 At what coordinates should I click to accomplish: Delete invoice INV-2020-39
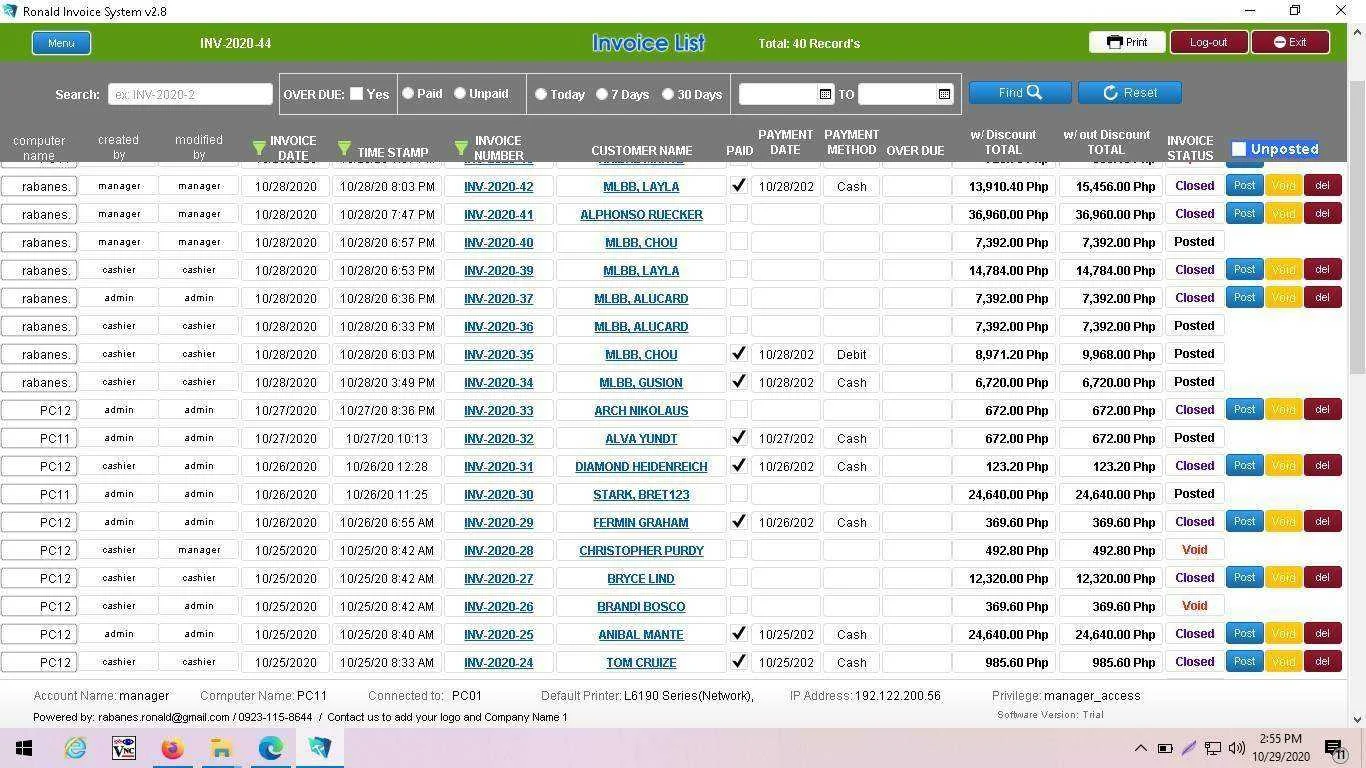pyautogui.click(x=1322, y=269)
